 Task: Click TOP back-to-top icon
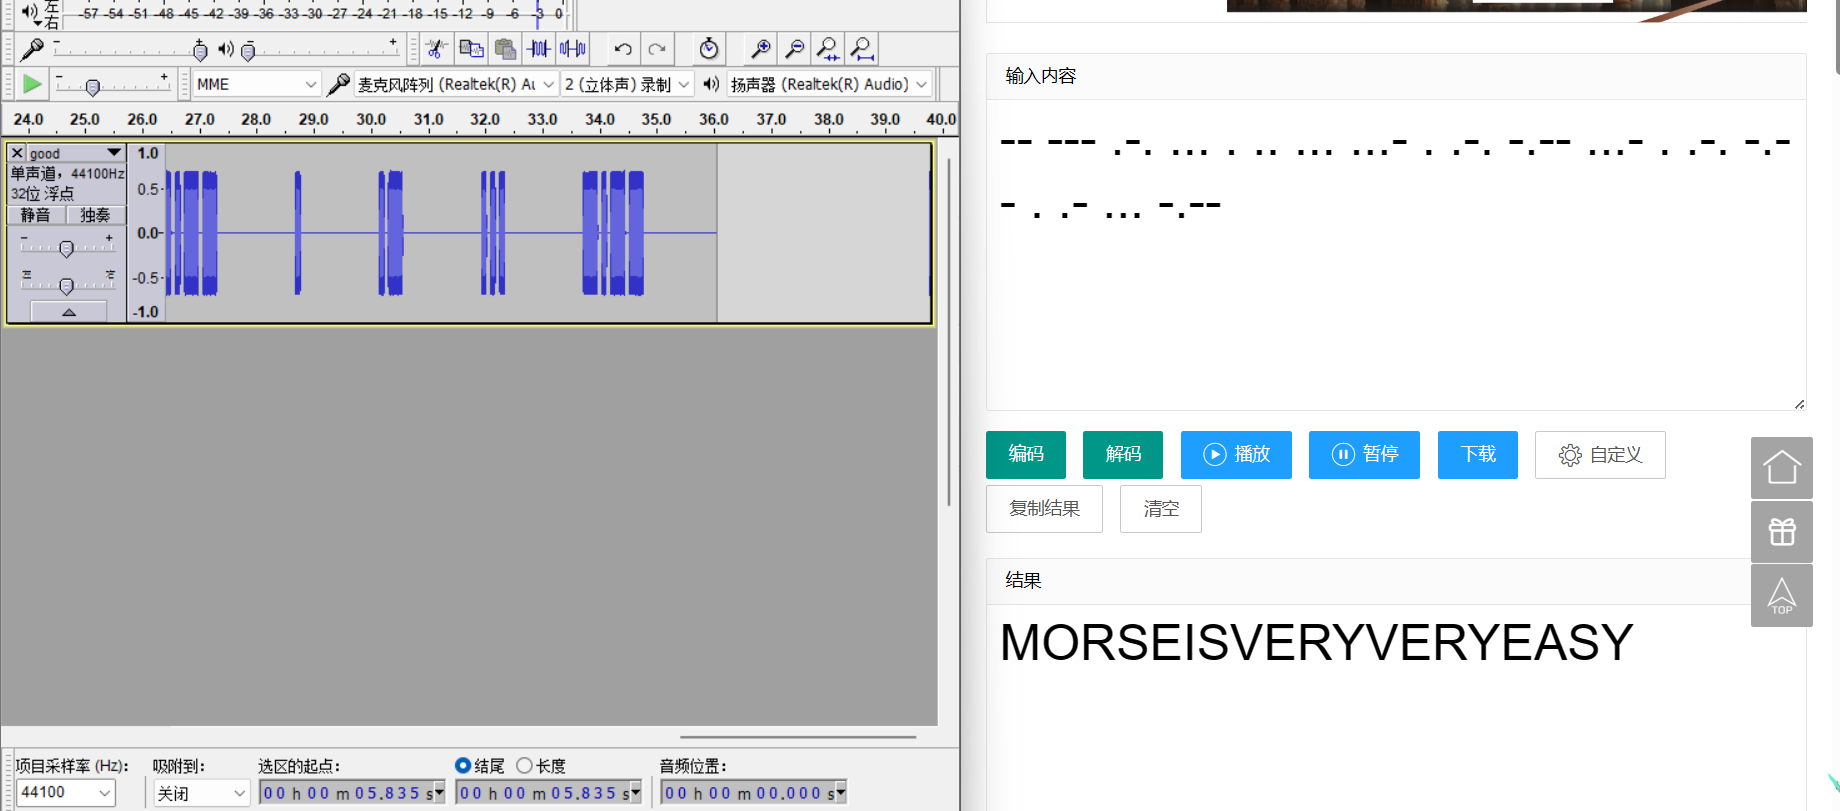(1782, 596)
